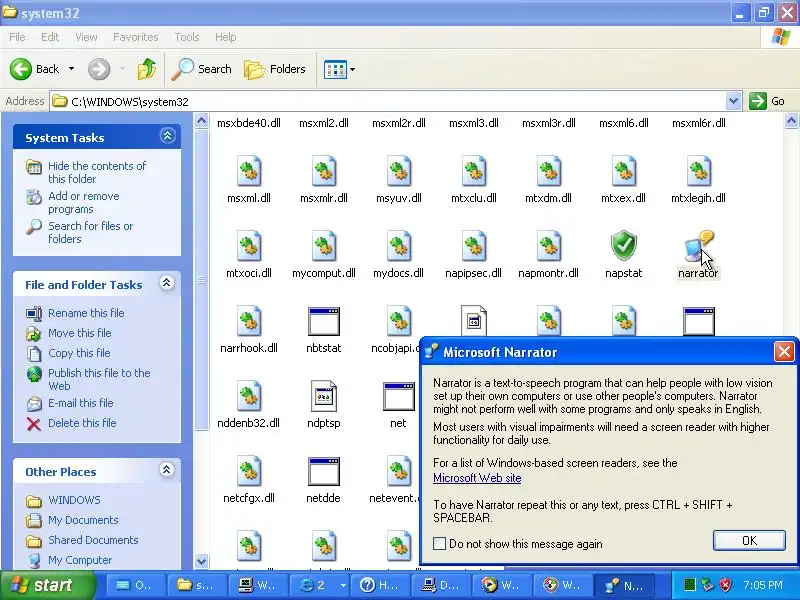Select the narrhook.dll file icon

coord(249,321)
